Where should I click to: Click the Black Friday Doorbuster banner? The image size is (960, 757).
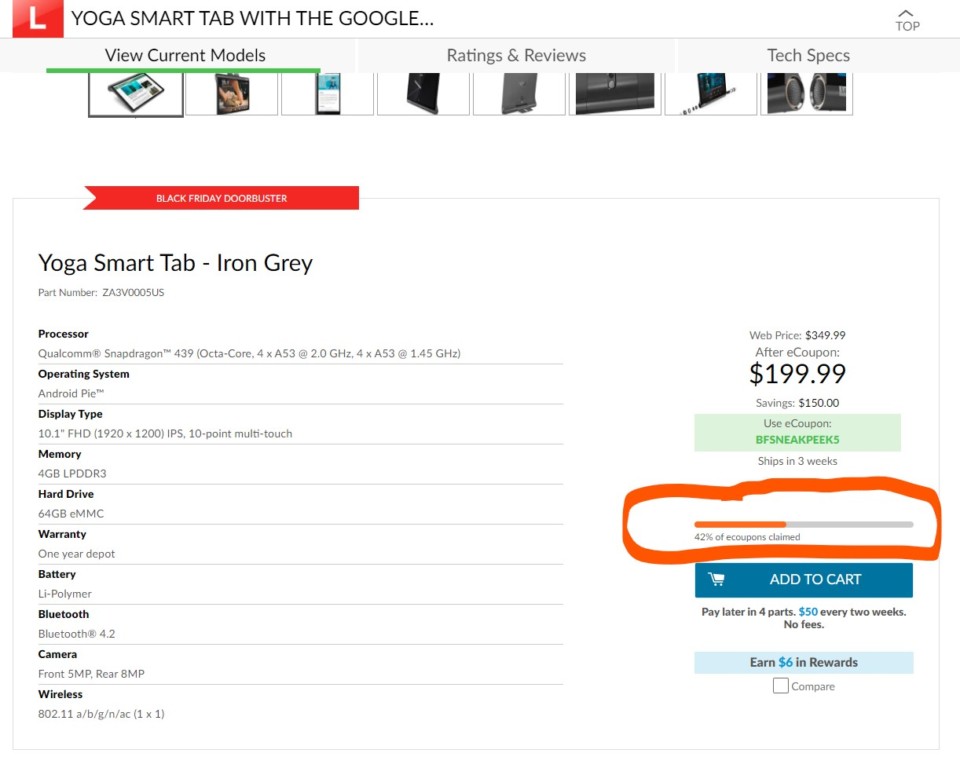pos(221,198)
